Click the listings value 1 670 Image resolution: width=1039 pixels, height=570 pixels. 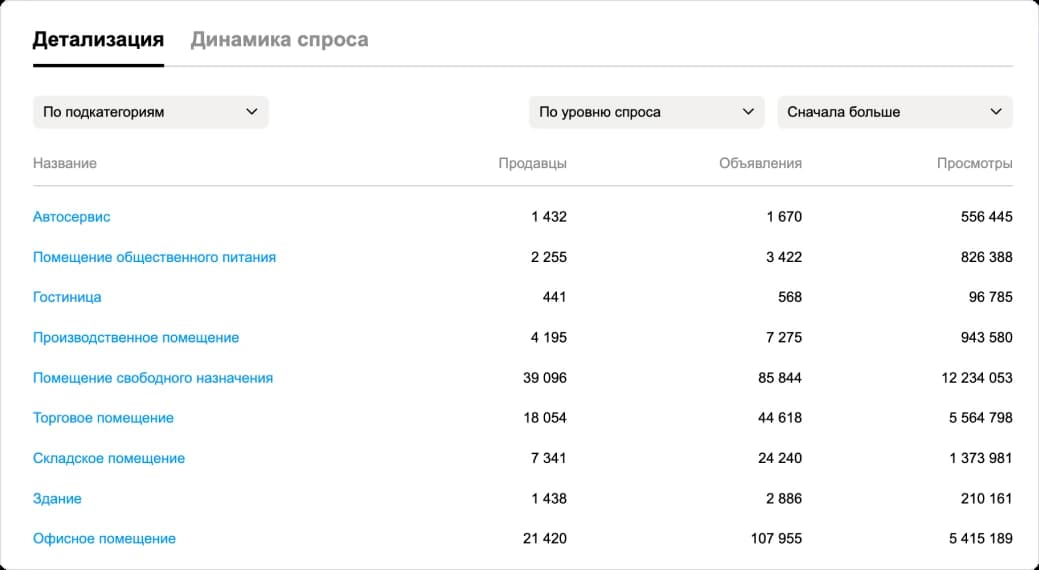click(785, 217)
